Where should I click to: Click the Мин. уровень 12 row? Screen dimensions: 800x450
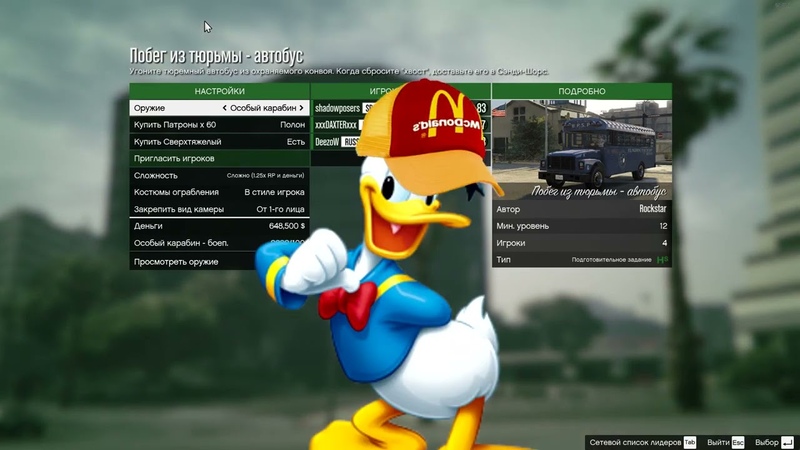(582, 226)
